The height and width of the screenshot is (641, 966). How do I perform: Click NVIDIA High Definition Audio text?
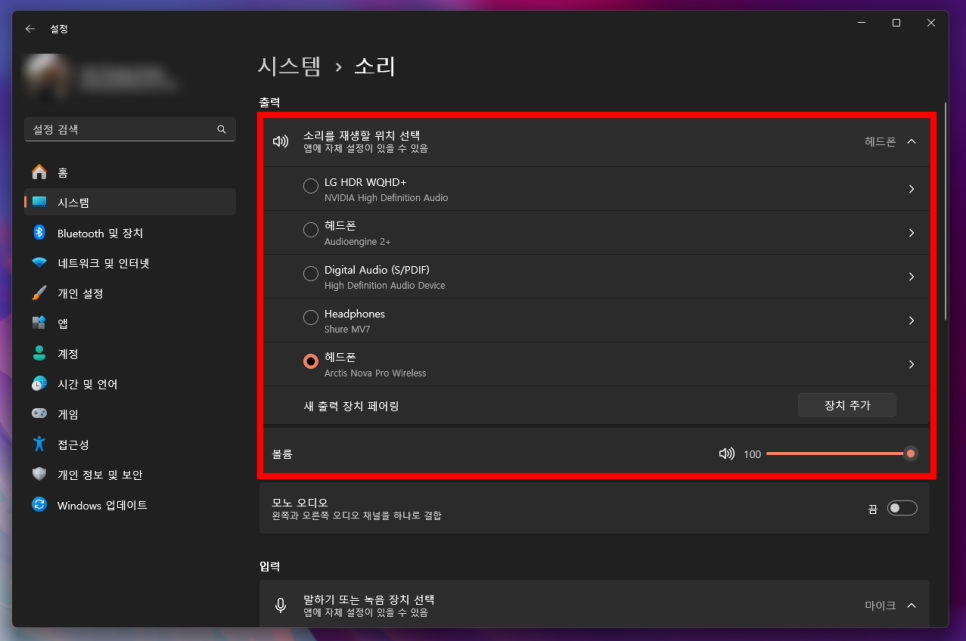click(386, 198)
